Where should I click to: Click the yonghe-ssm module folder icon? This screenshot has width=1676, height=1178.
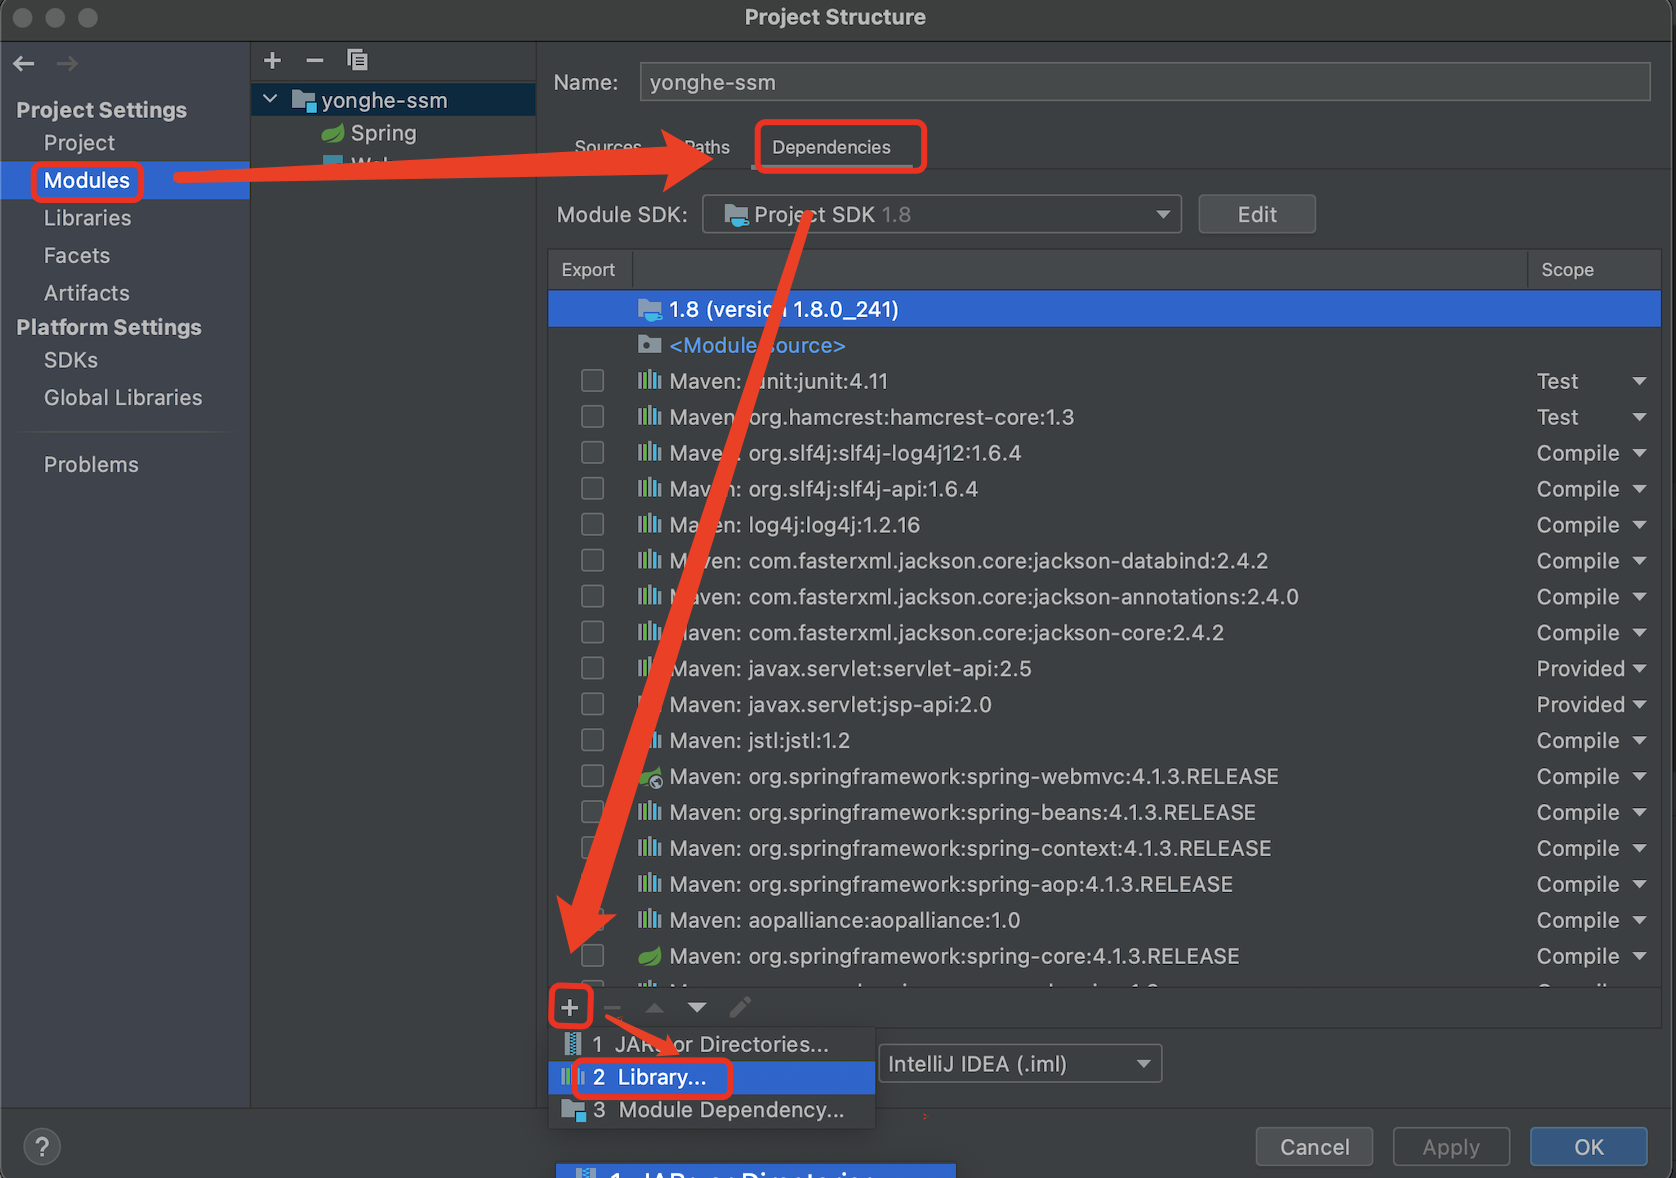click(304, 100)
